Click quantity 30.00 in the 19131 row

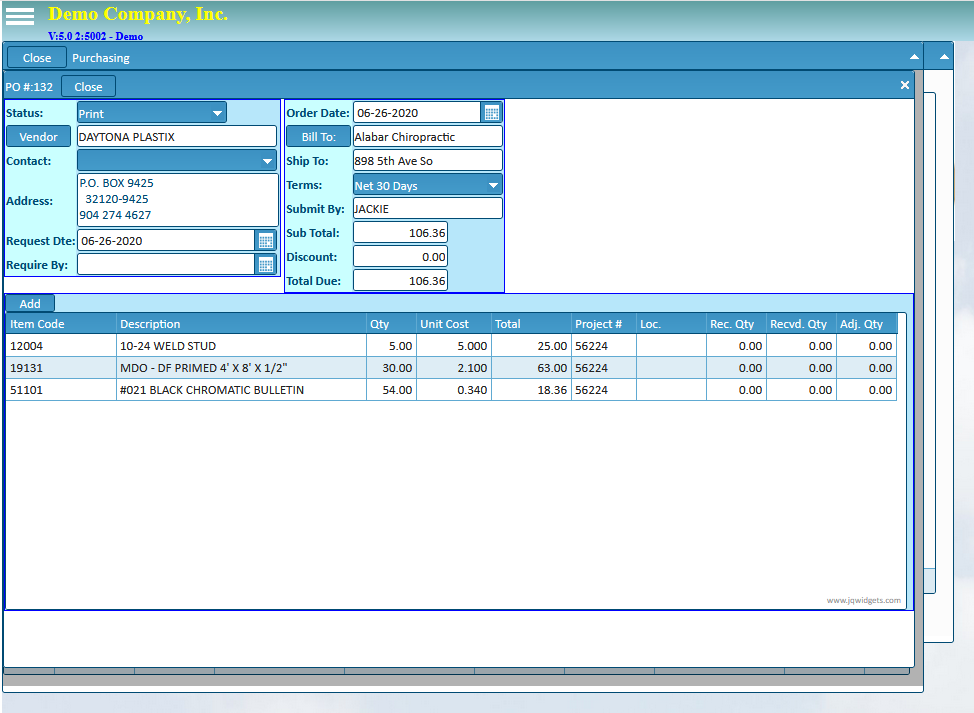(x=391, y=368)
